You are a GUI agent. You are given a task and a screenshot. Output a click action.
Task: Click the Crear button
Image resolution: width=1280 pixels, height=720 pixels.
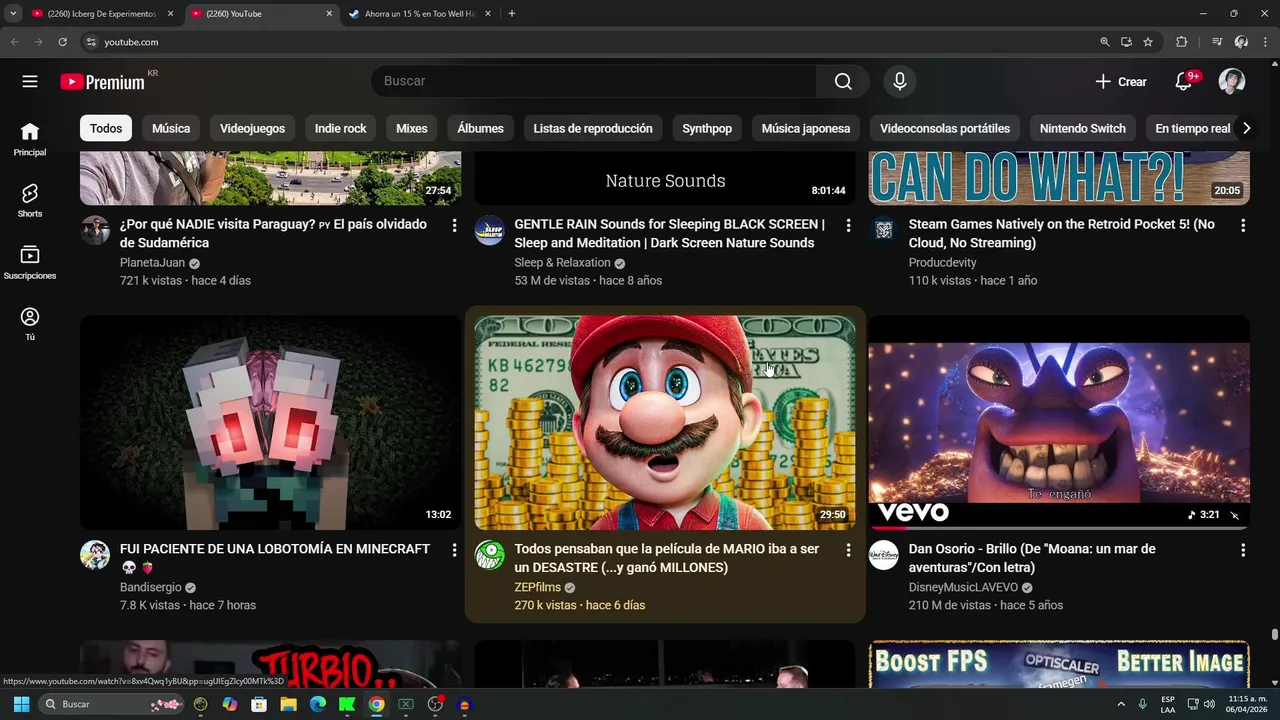coord(1121,82)
